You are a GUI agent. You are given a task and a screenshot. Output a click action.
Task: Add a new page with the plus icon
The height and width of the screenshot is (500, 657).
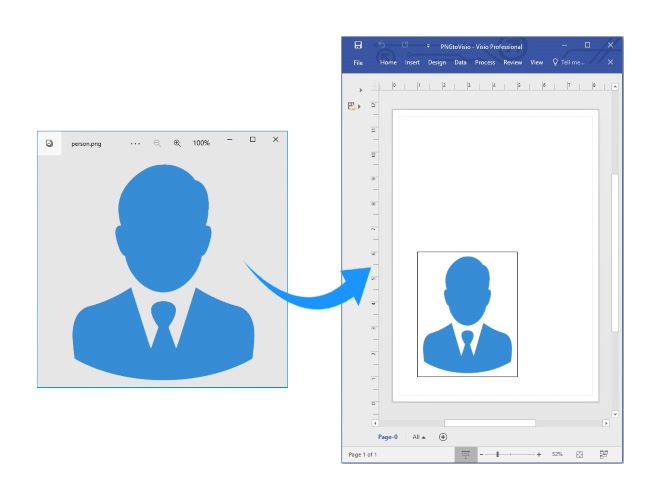click(x=443, y=437)
